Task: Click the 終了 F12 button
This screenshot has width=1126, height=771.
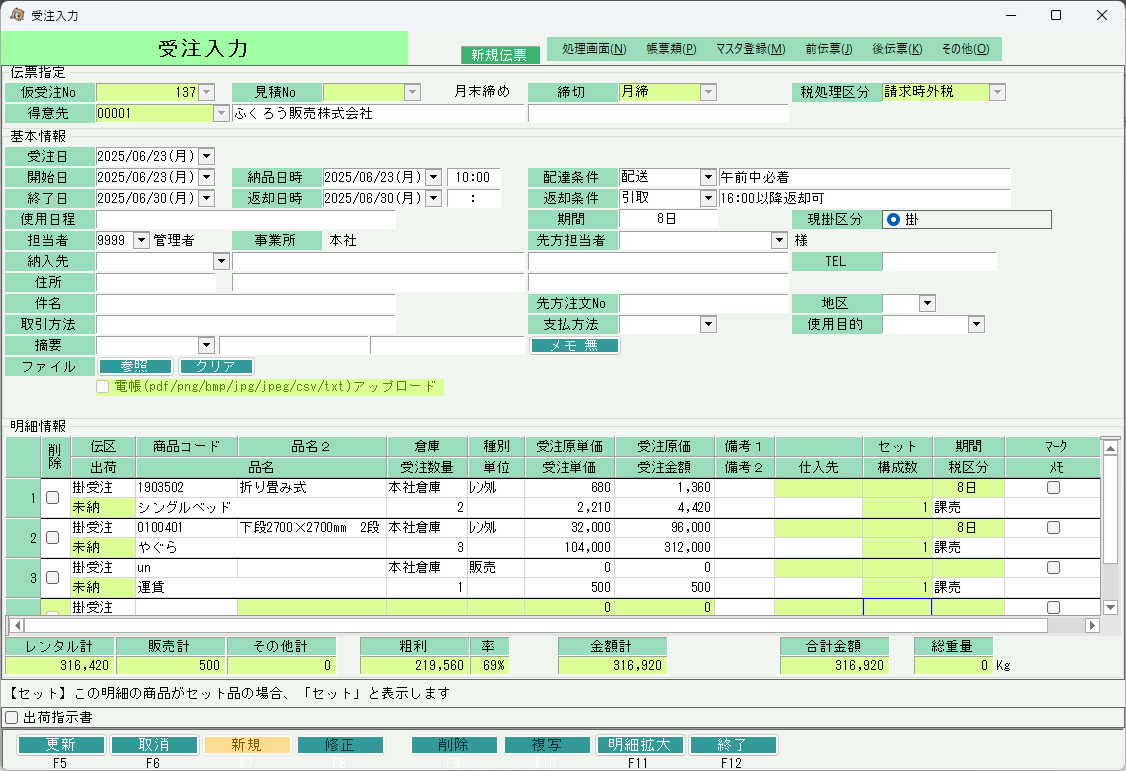Action: click(x=732, y=745)
